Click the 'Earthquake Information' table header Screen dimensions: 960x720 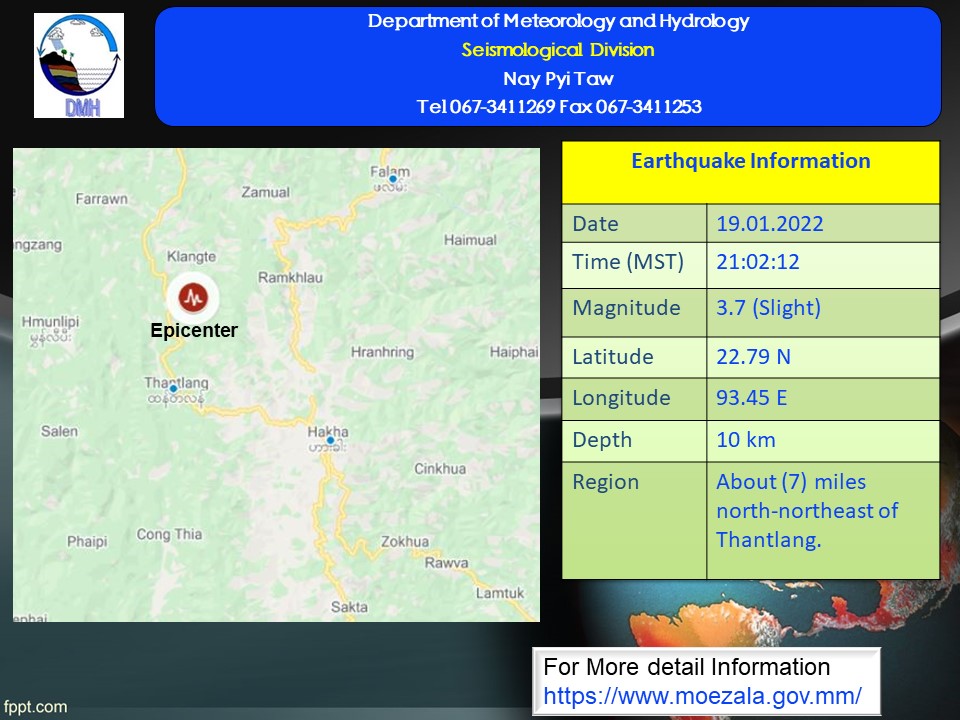click(751, 161)
